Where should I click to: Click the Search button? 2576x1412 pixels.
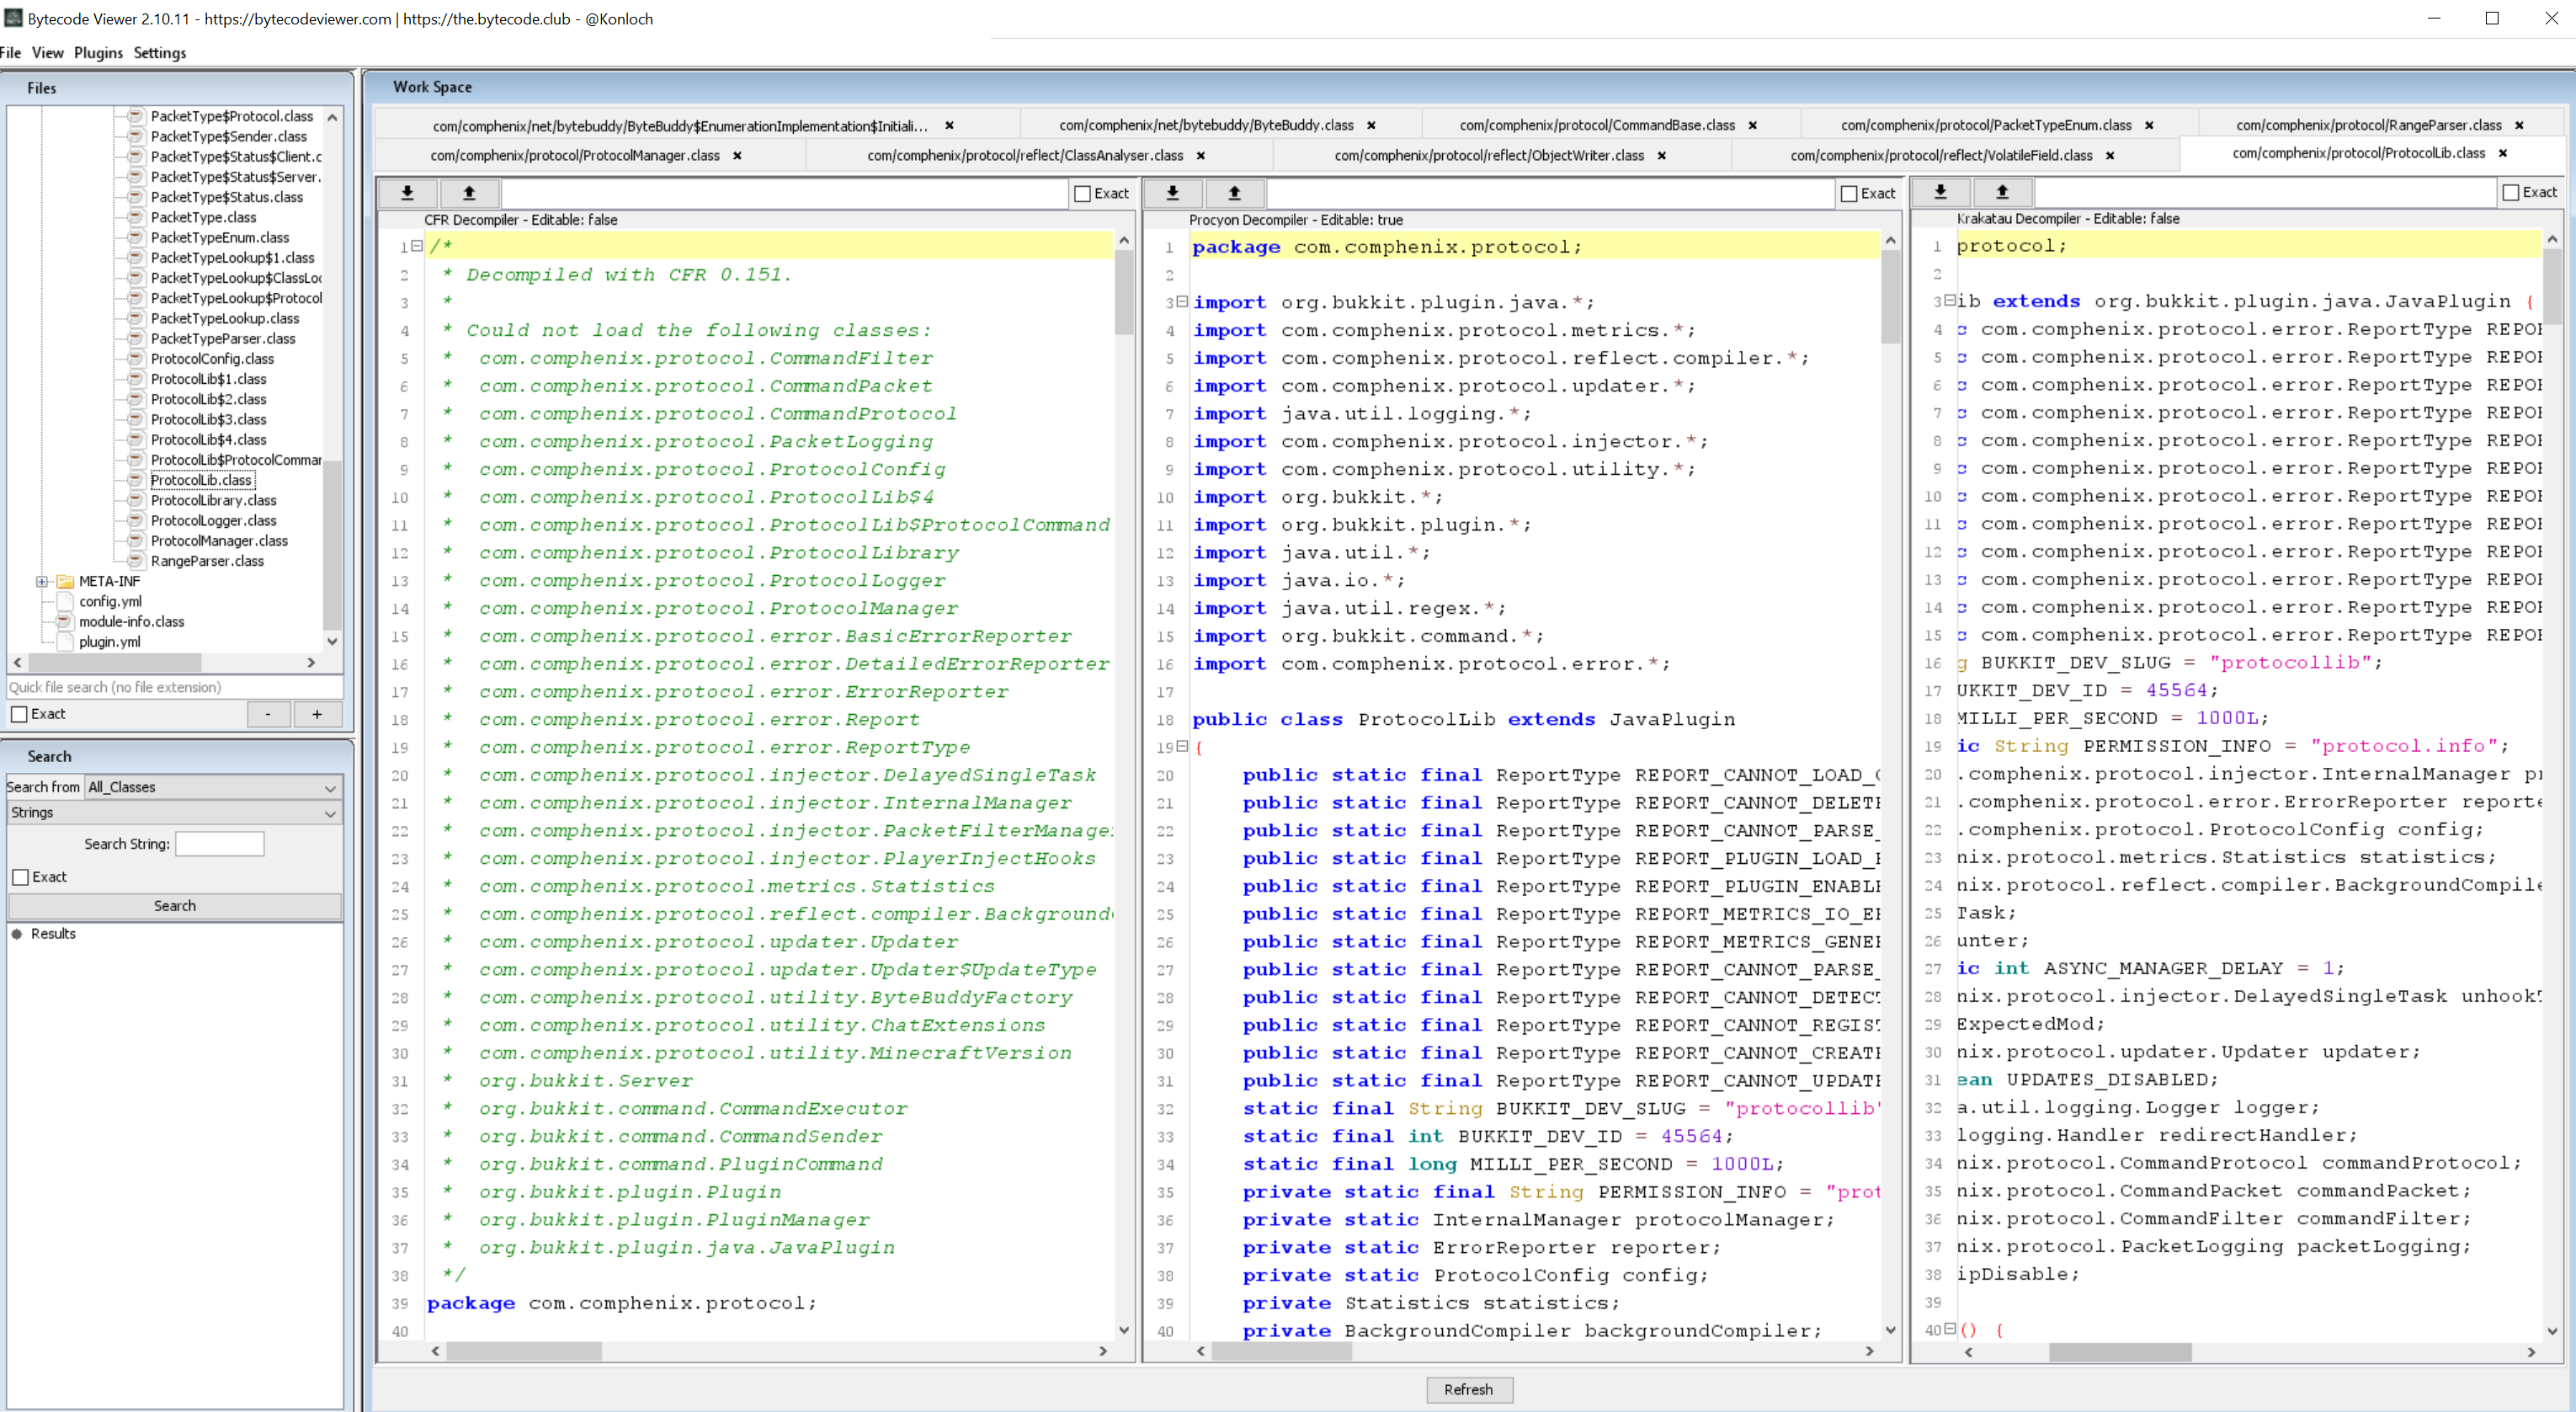(175, 905)
